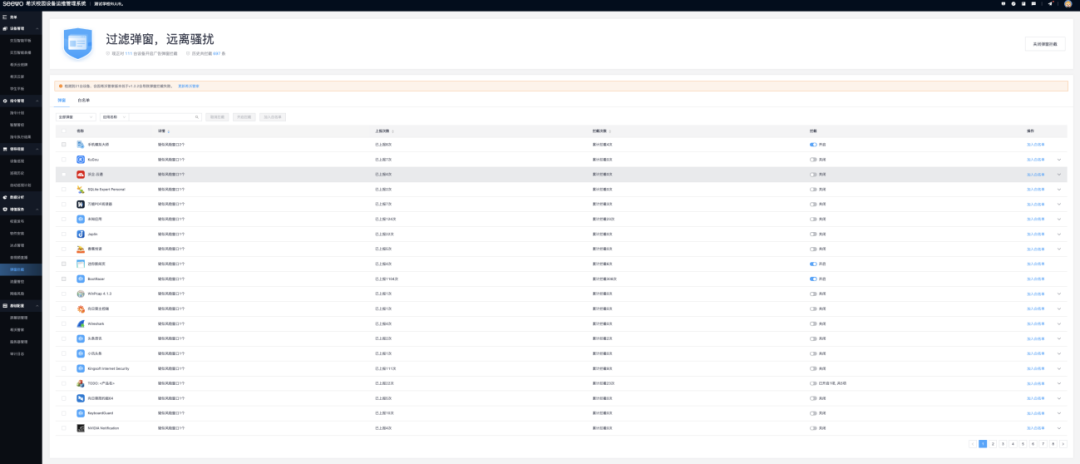Select the 弹窗 tab

[x=61, y=100]
